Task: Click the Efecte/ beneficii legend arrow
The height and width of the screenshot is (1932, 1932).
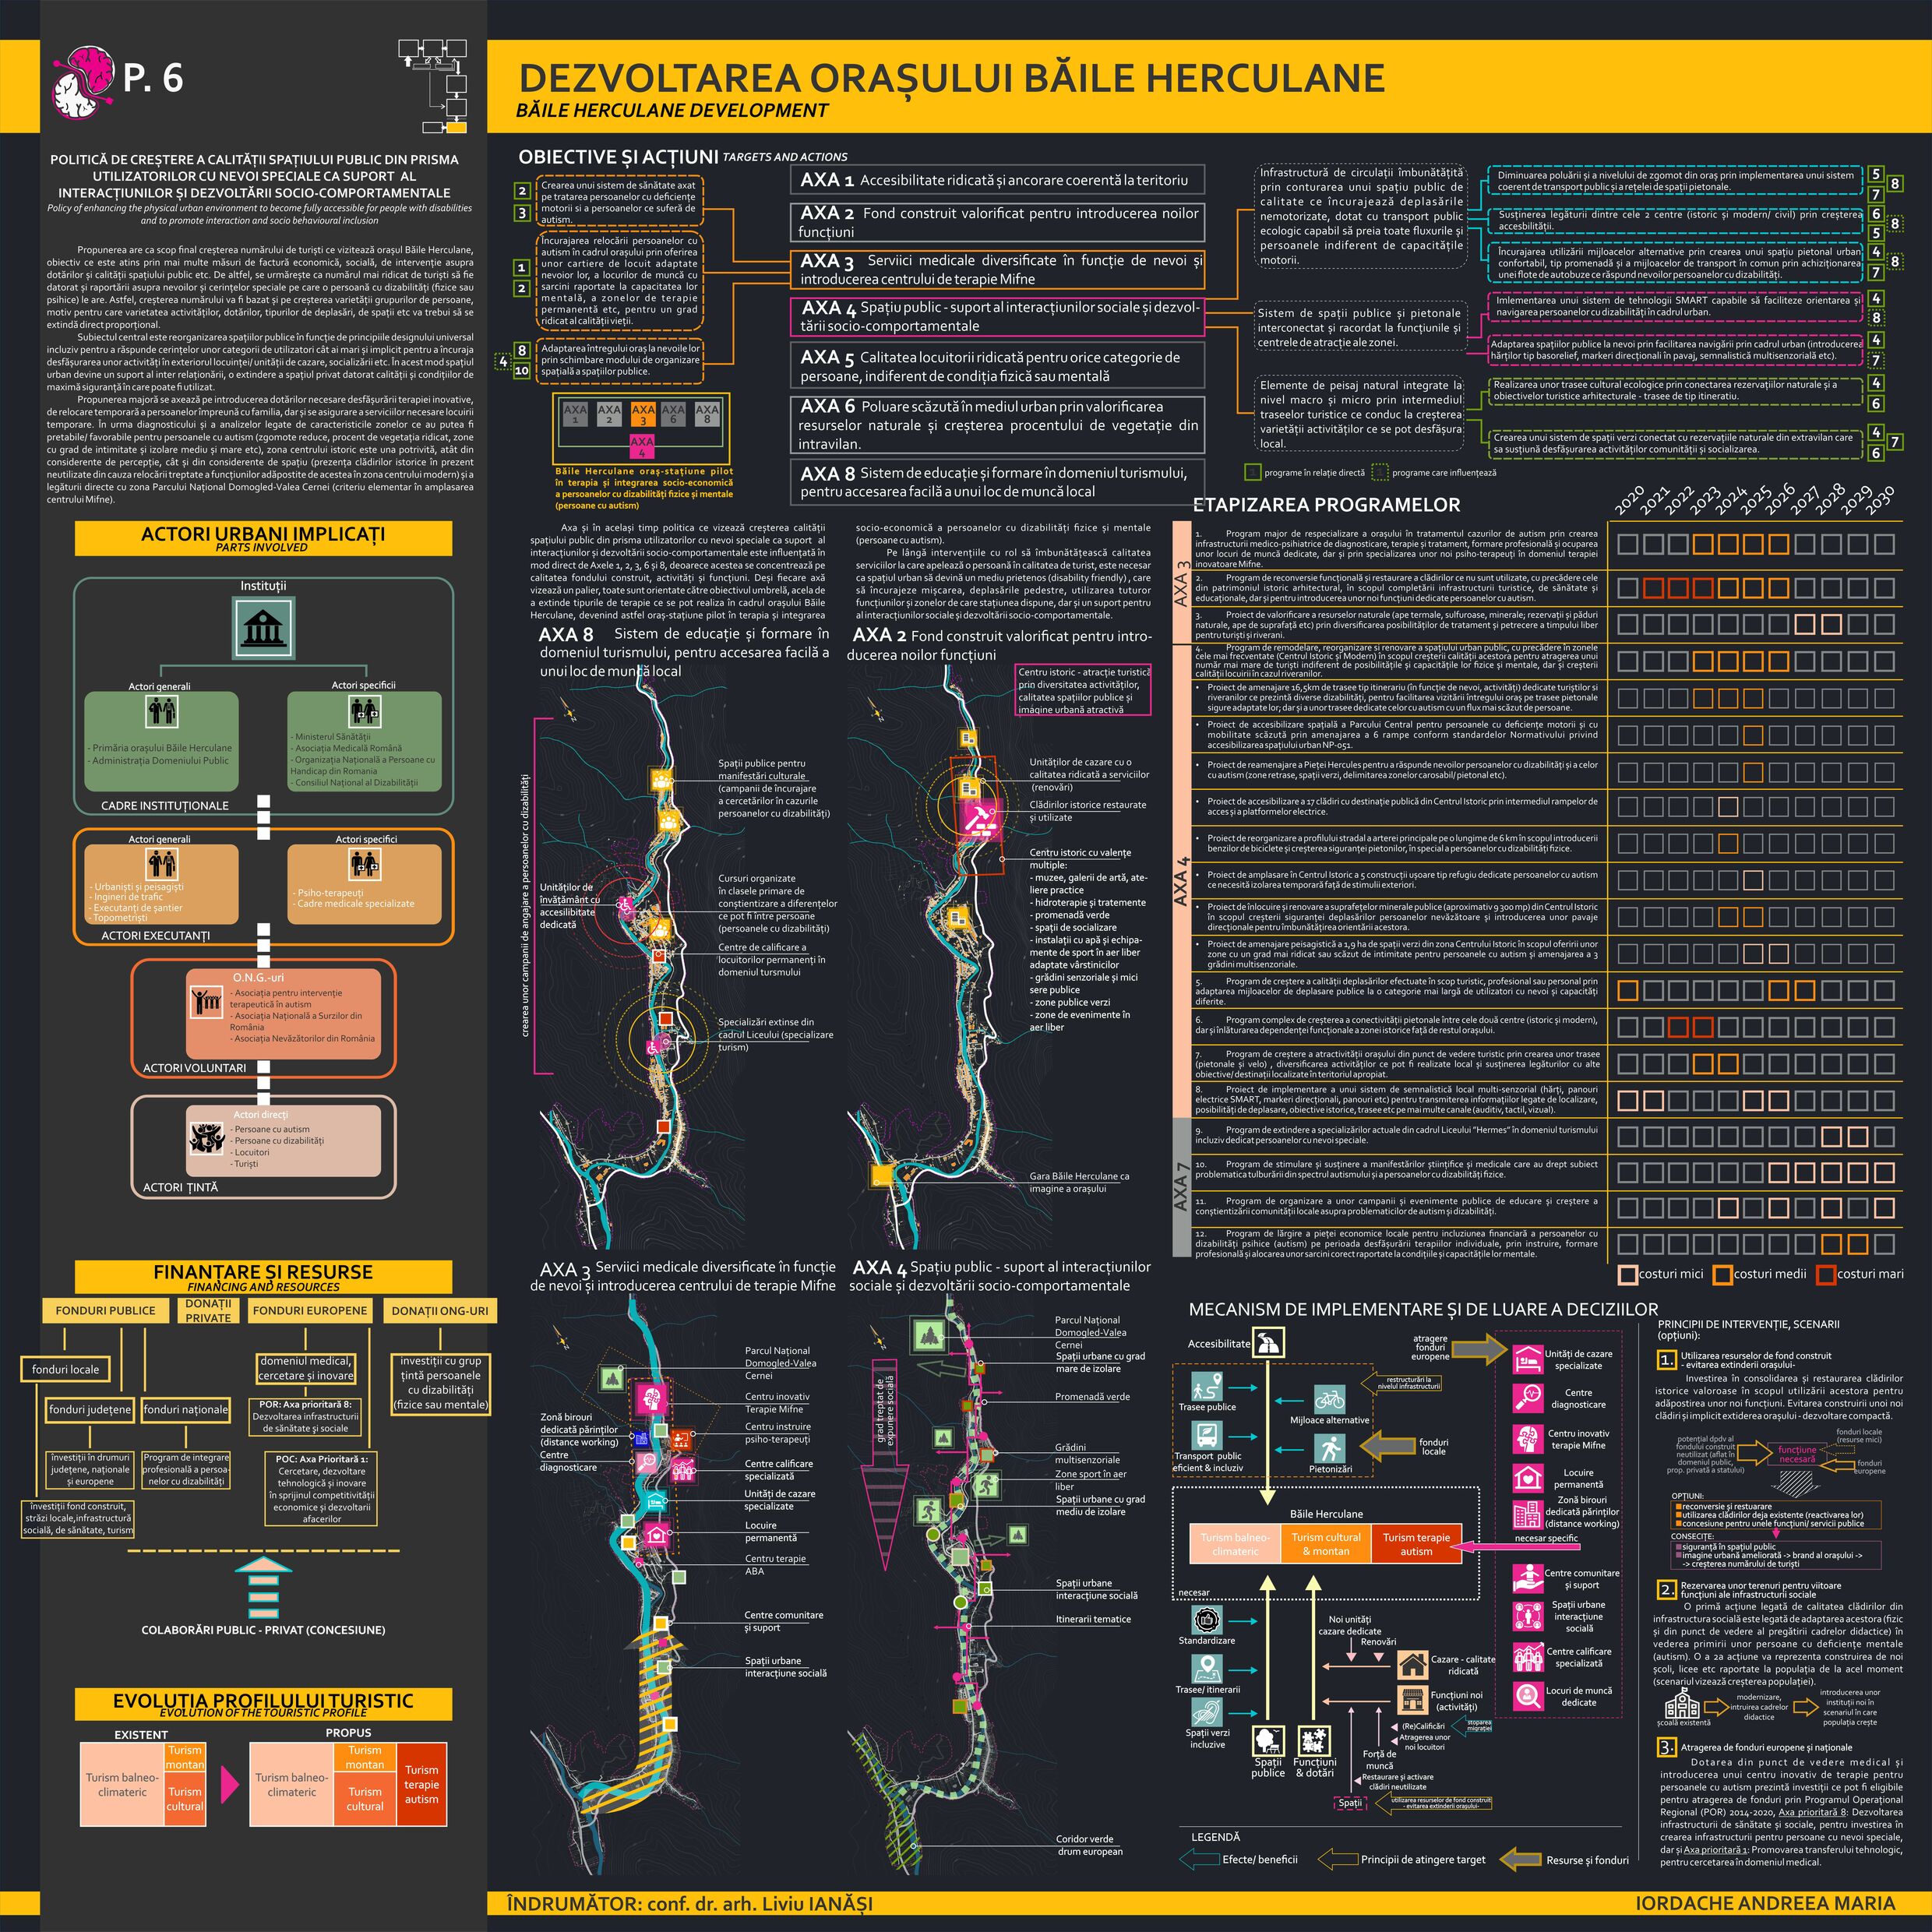Action: tap(1199, 1860)
